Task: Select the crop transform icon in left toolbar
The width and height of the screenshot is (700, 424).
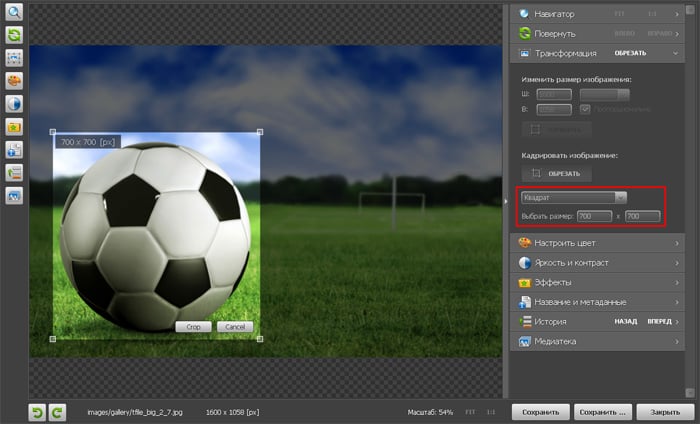Action: pos(15,58)
